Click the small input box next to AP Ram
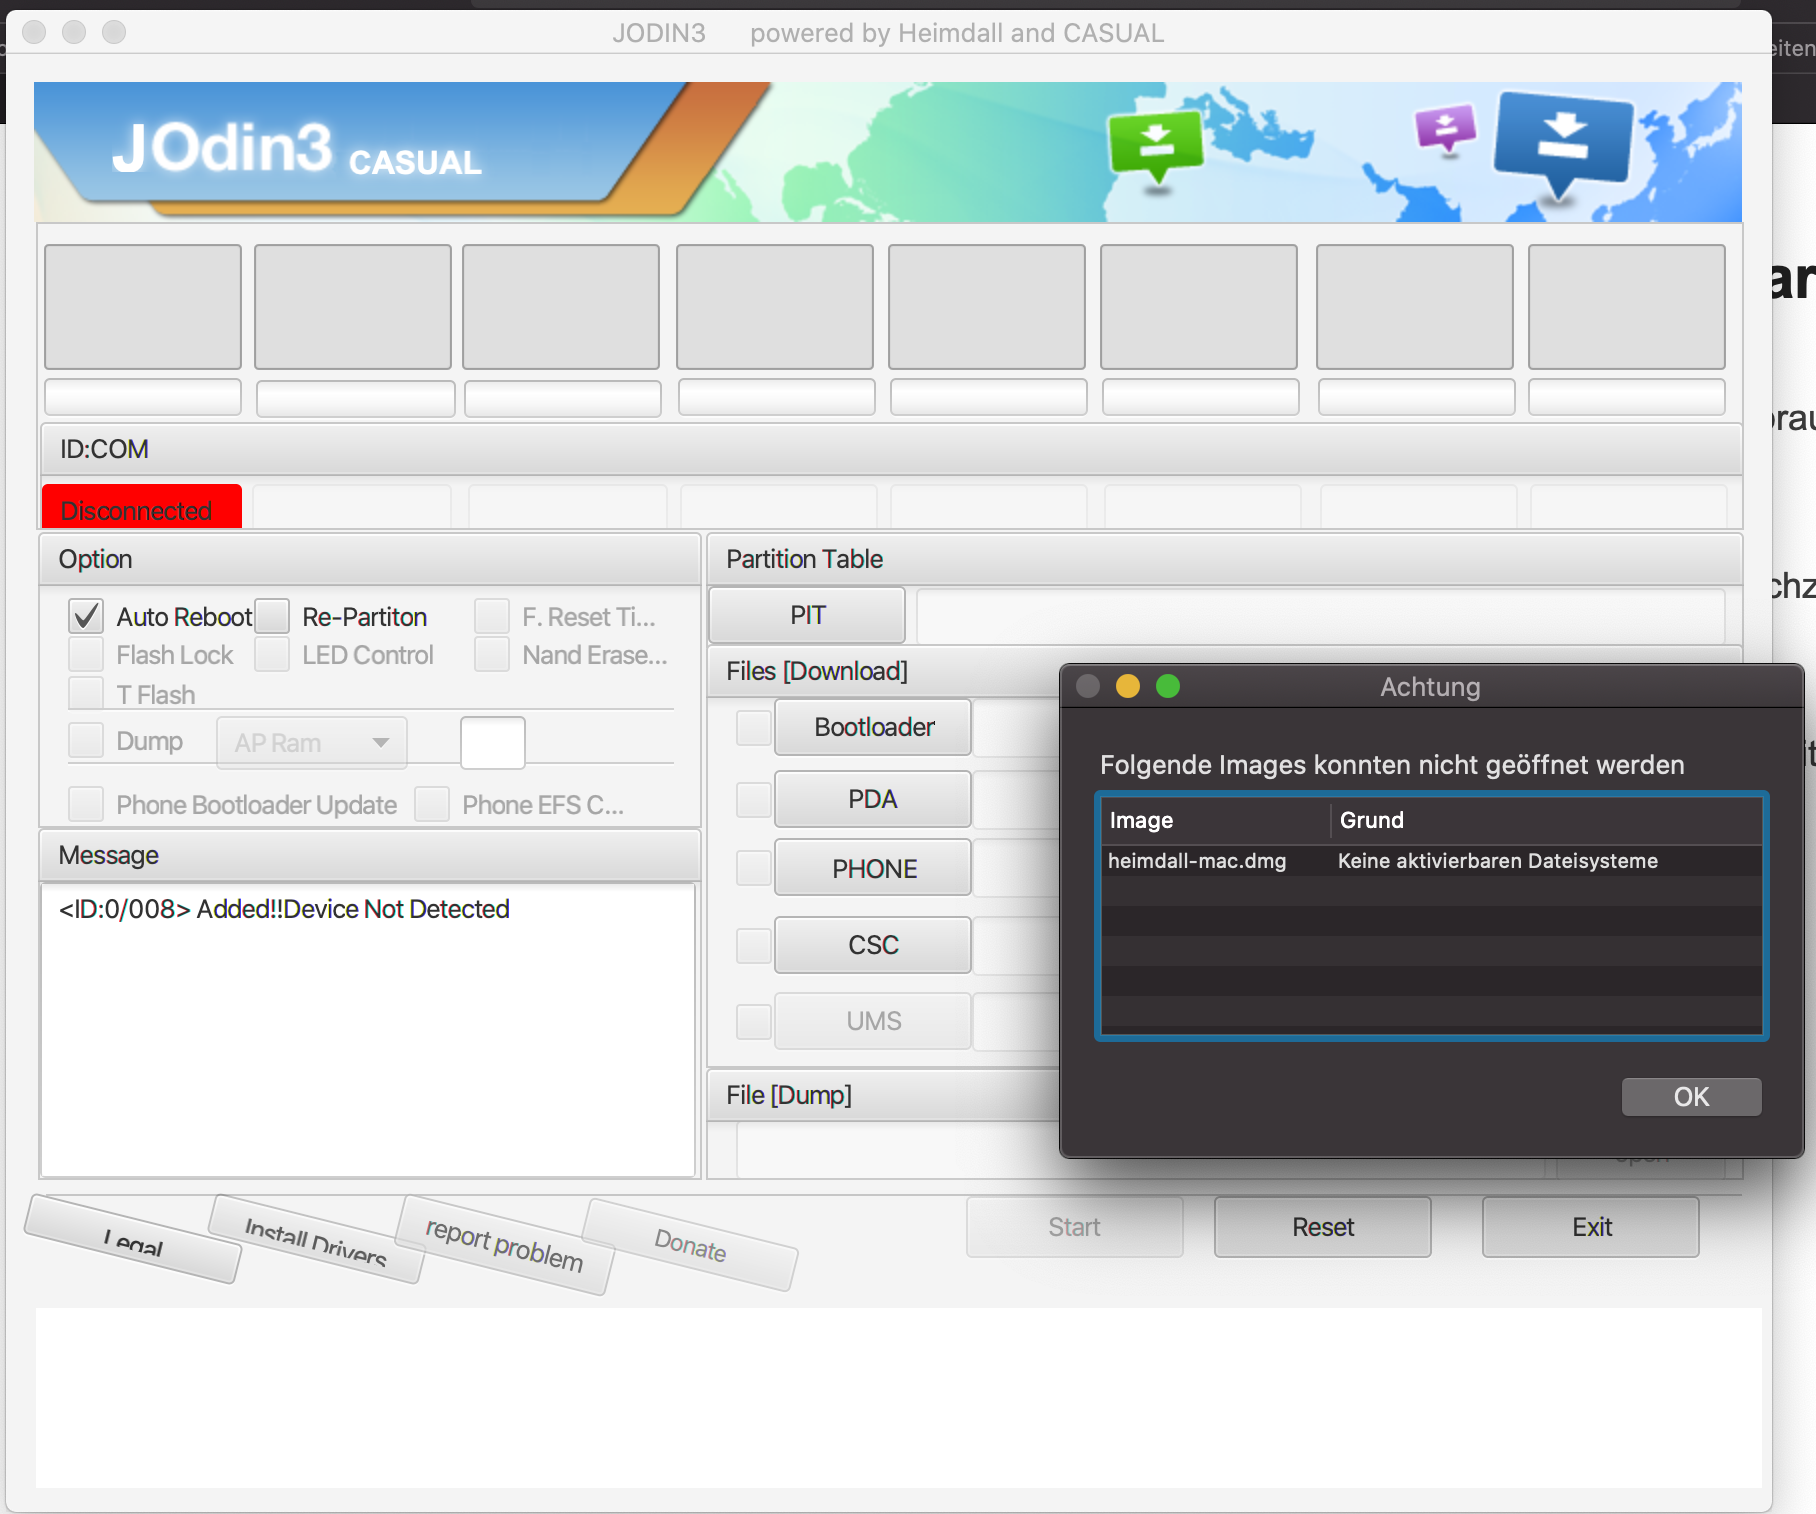The height and width of the screenshot is (1514, 1816). [493, 743]
